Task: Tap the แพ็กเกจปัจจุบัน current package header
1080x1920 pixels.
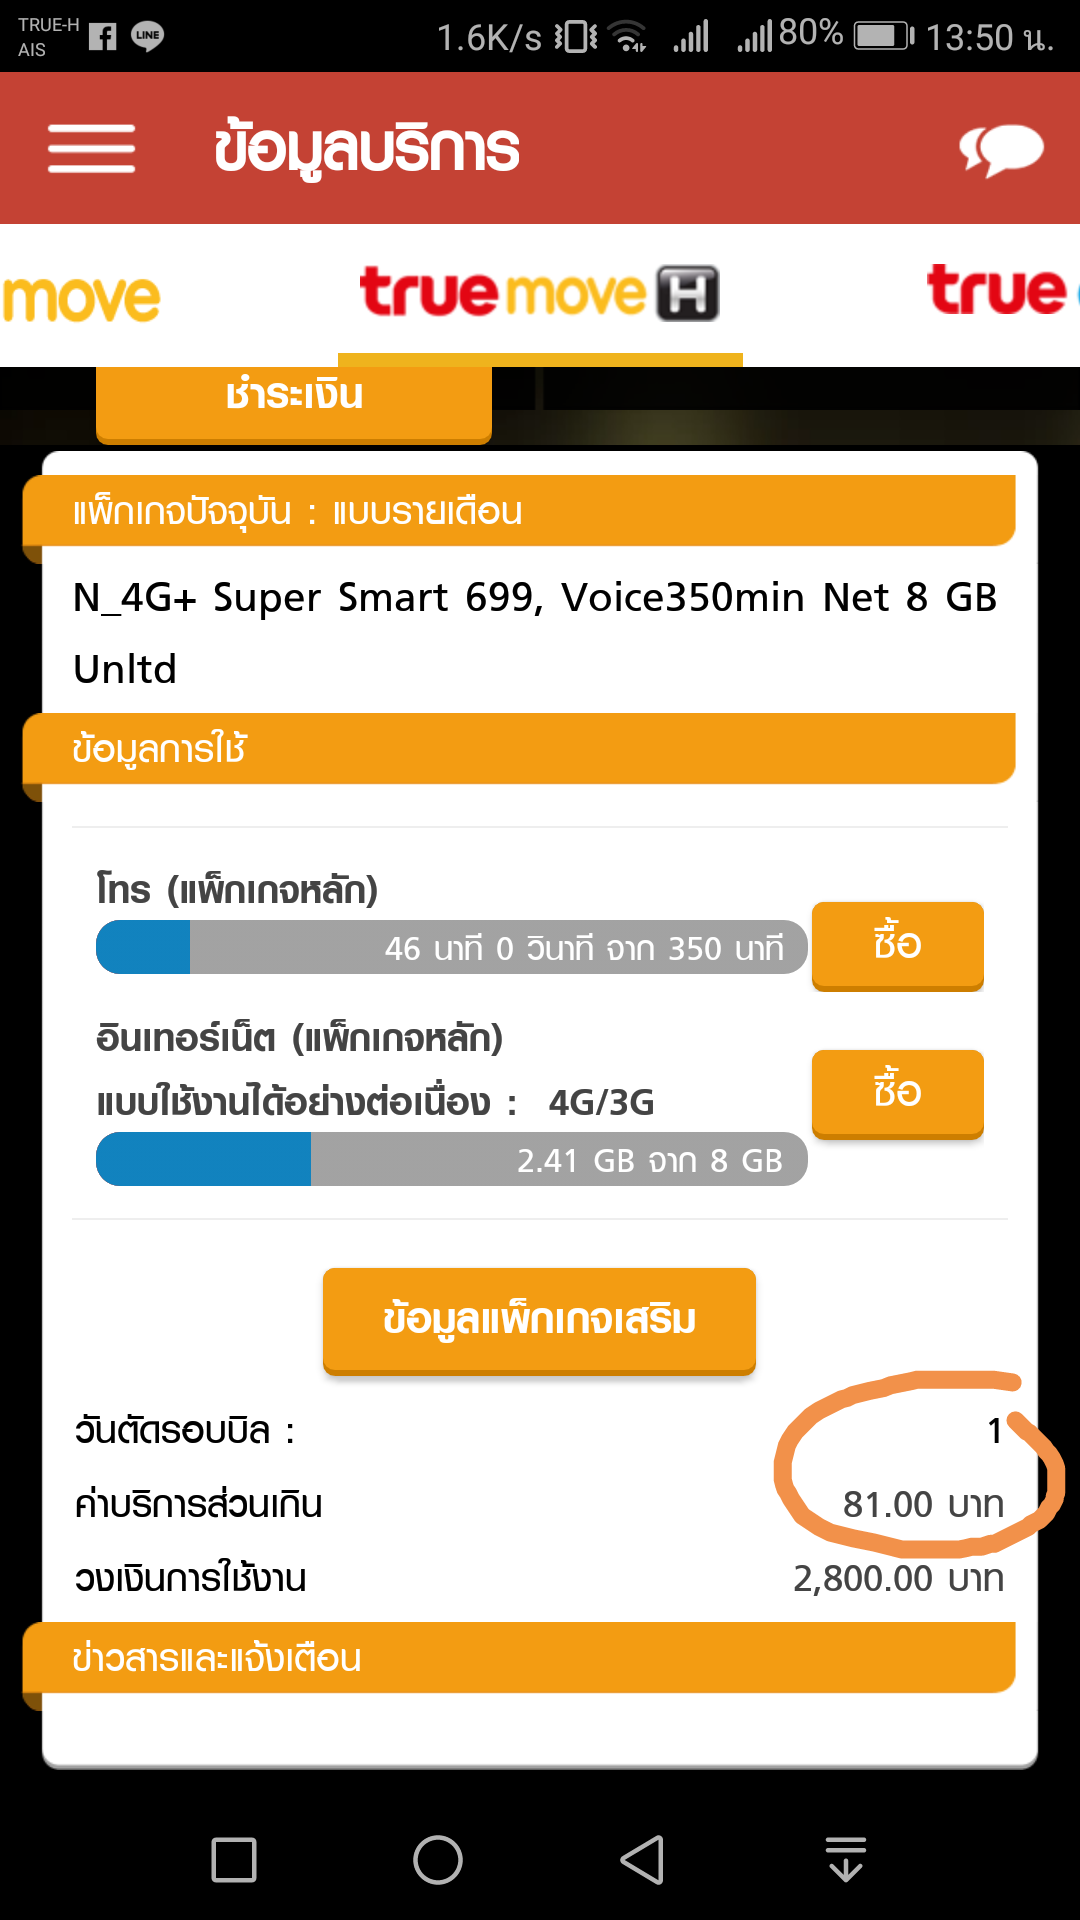Action: coord(520,511)
